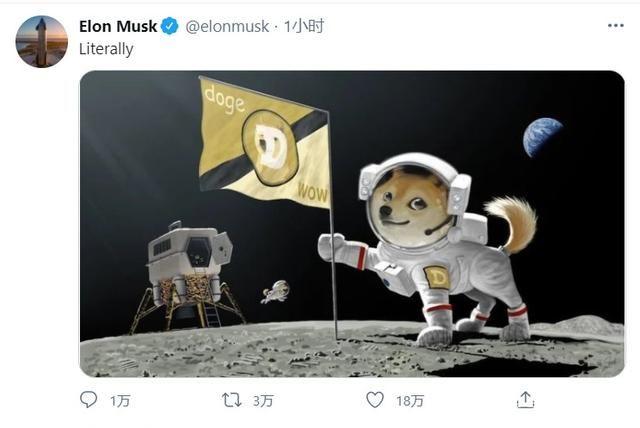Click the 1小时 timestamp
The height and width of the screenshot is (428, 640).
click(x=304, y=27)
